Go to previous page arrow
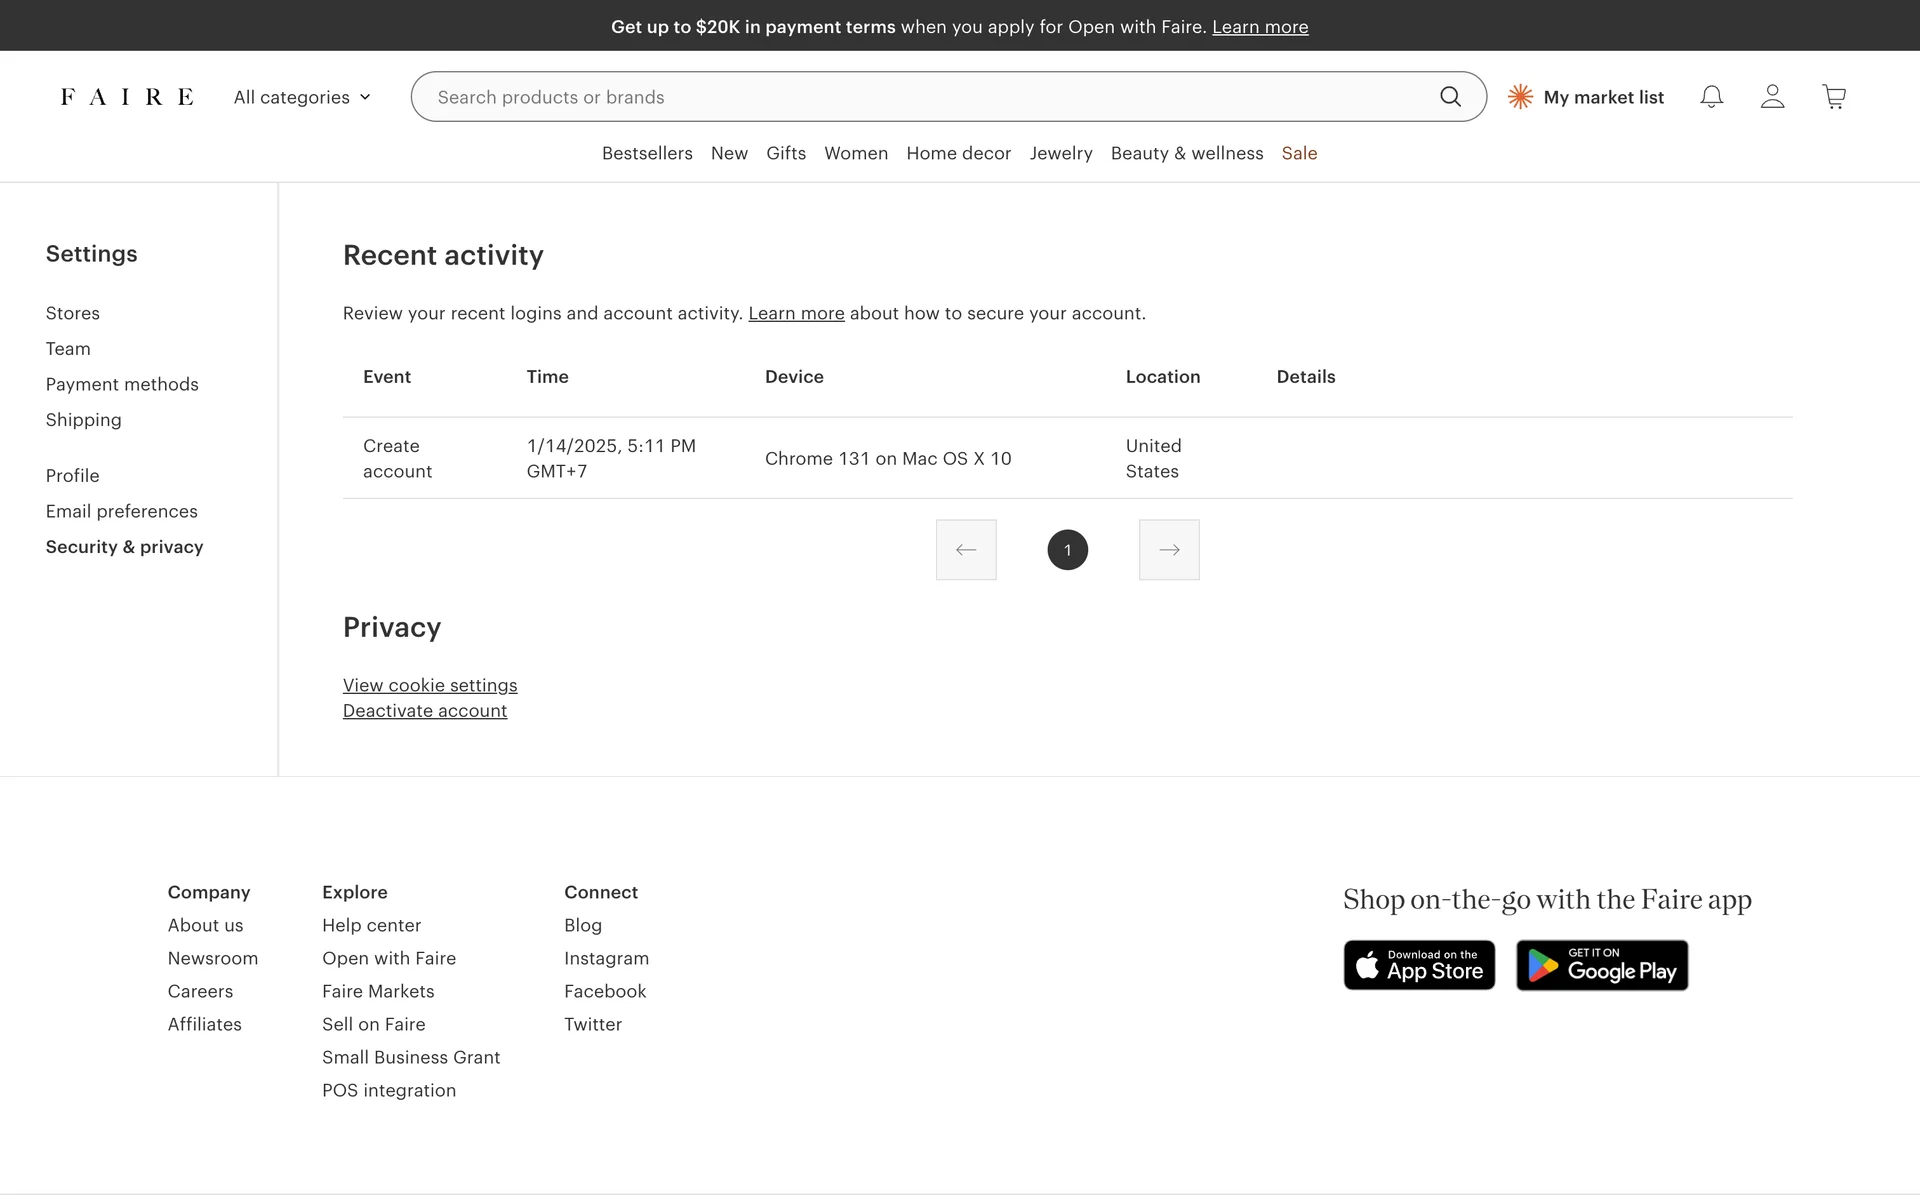Screen dimensions: 1920x1200 (966, 550)
